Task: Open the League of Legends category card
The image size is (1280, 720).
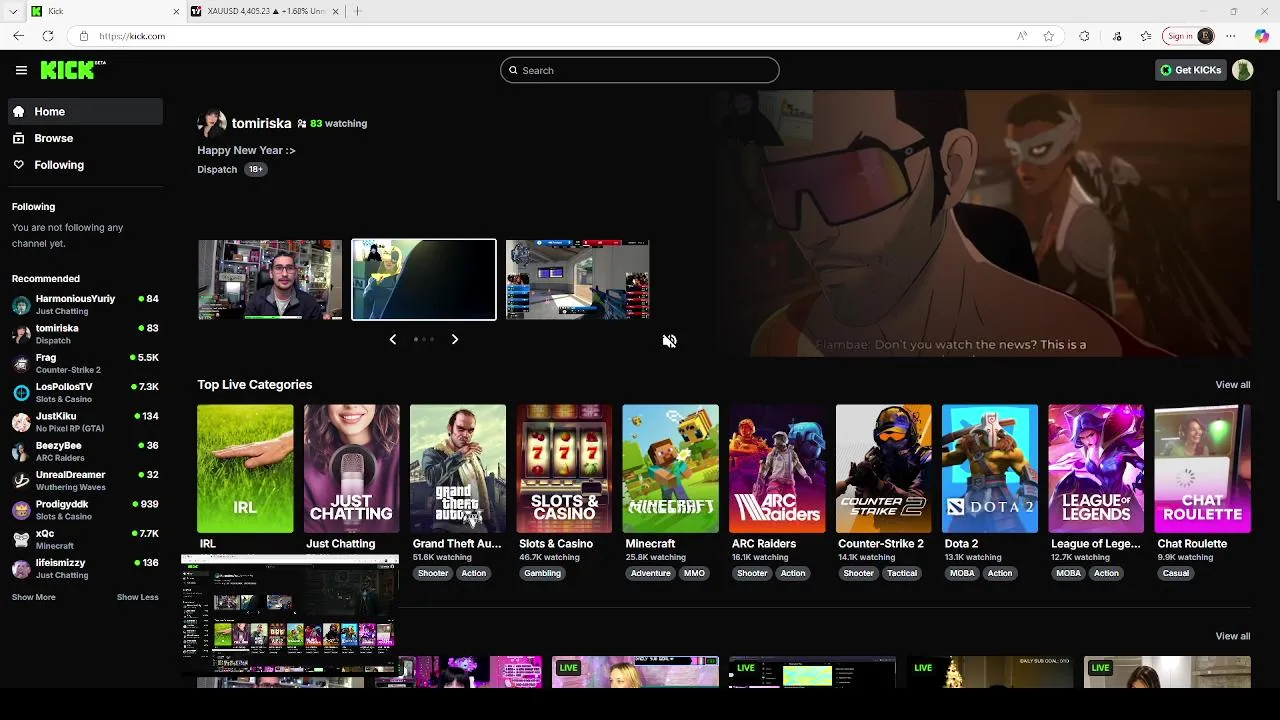Action: [x=1096, y=469]
